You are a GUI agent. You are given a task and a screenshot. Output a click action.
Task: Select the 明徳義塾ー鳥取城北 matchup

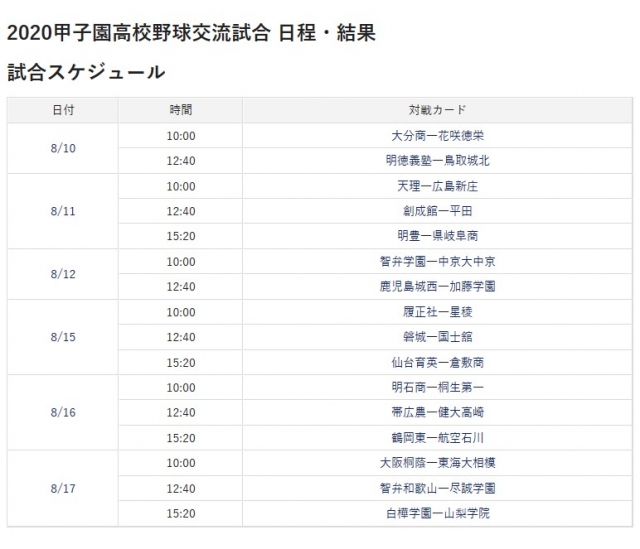[x=437, y=160]
